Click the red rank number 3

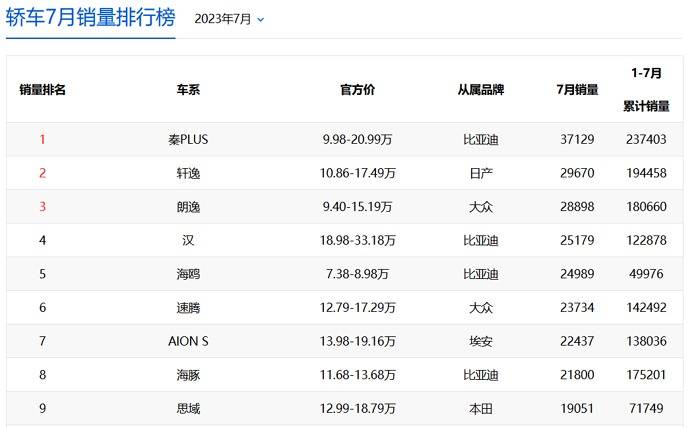(42, 207)
